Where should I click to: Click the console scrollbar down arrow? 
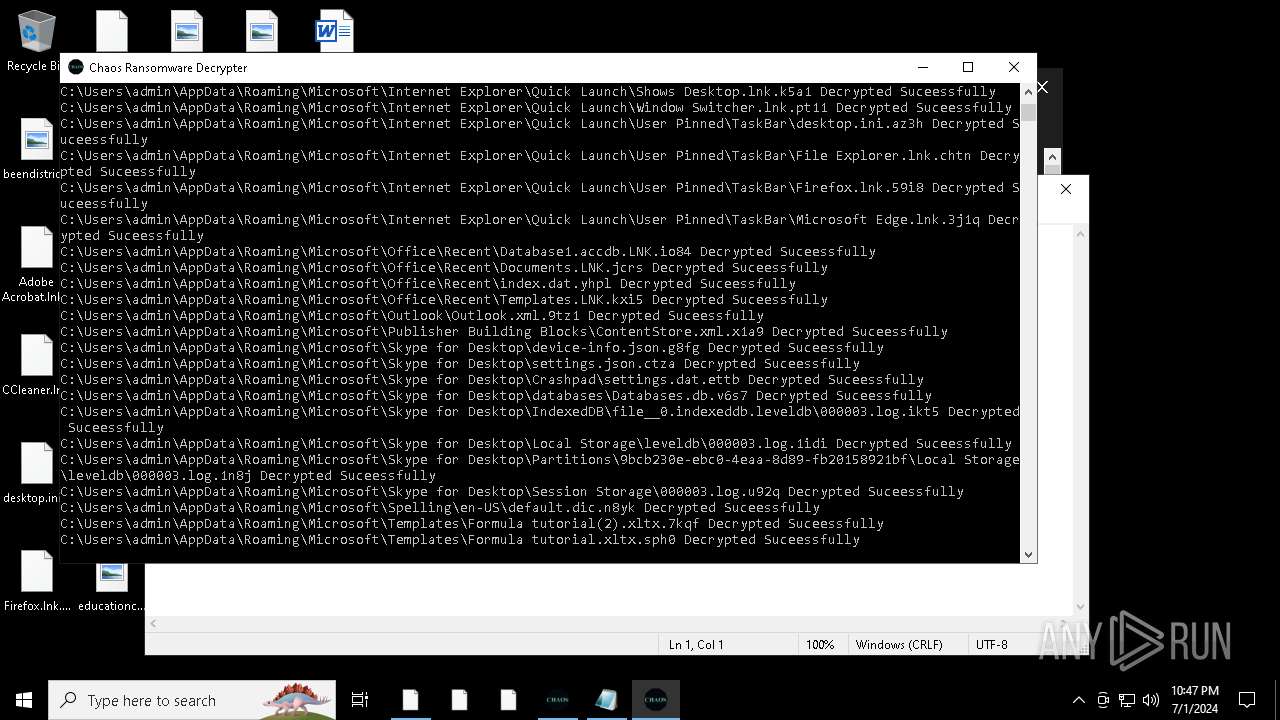[x=1028, y=554]
